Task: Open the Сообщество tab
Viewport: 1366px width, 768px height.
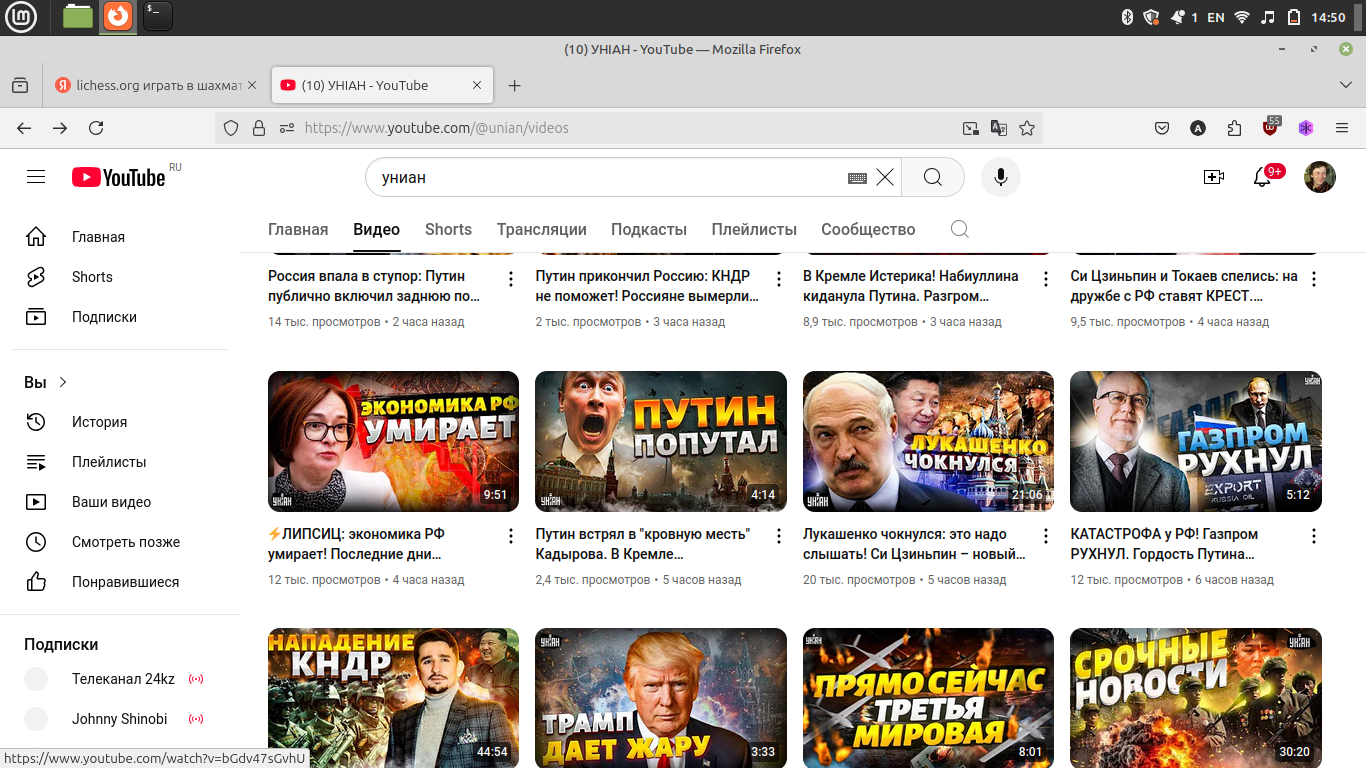Action: (x=868, y=229)
